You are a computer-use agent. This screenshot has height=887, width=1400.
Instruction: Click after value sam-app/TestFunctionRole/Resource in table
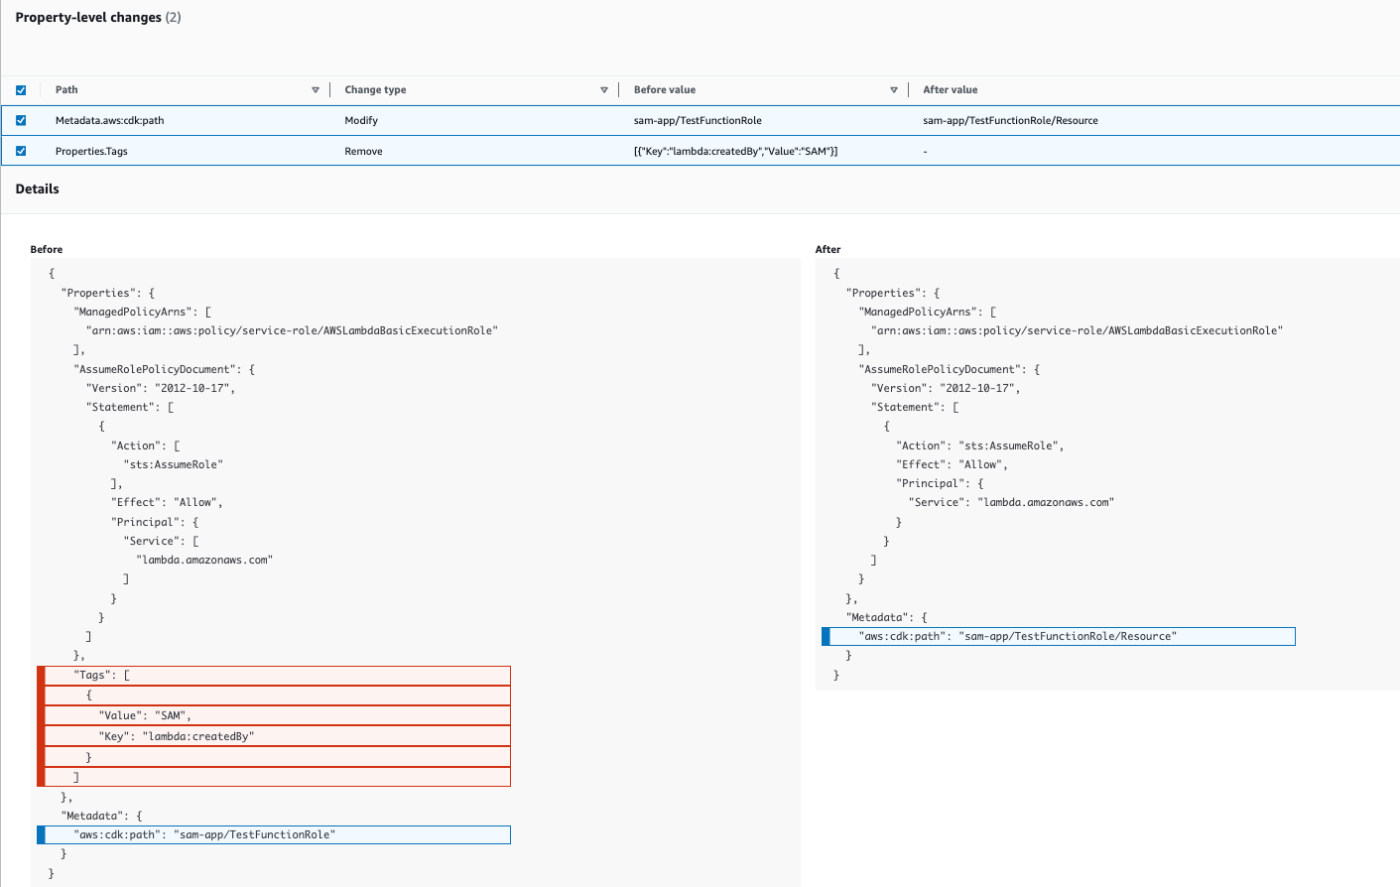[1010, 120]
